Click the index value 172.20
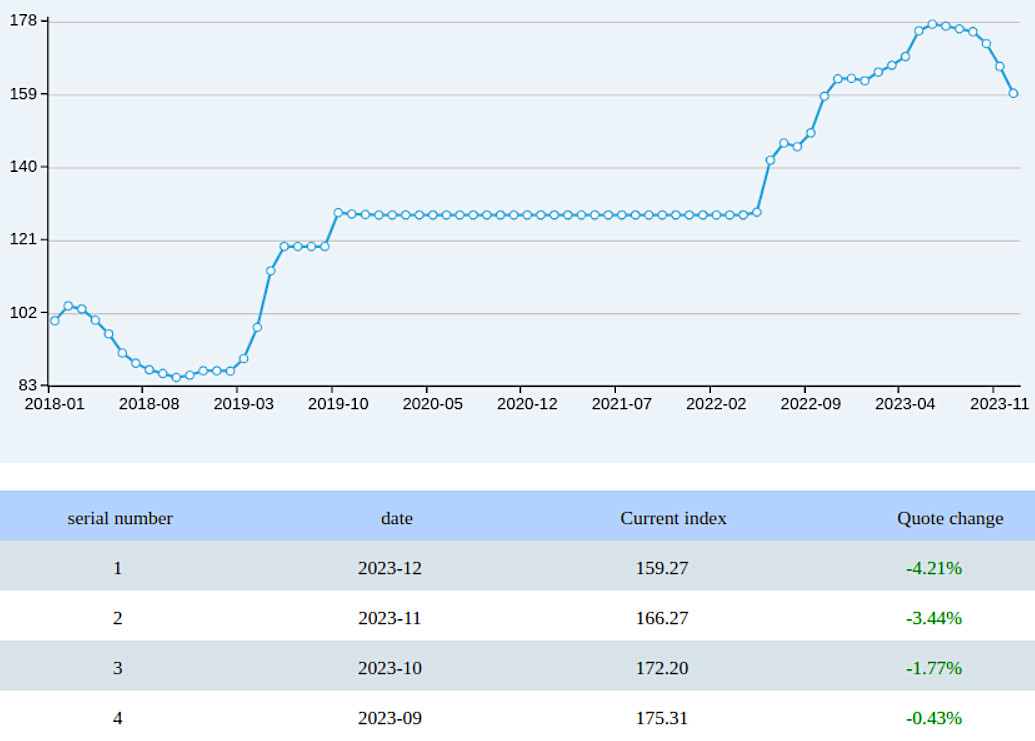 (x=661, y=668)
